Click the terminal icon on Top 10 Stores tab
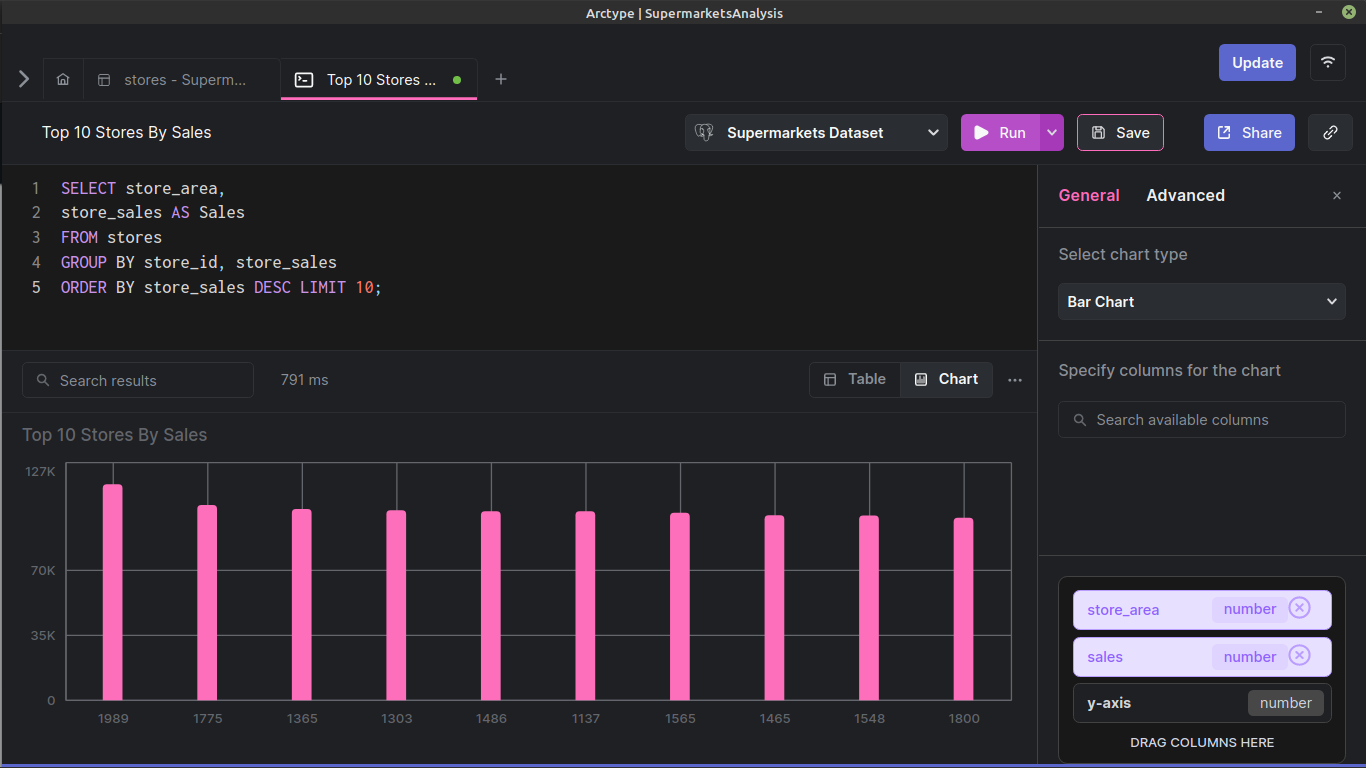Viewport: 1366px width, 768px height. pyautogui.click(x=303, y=79)
